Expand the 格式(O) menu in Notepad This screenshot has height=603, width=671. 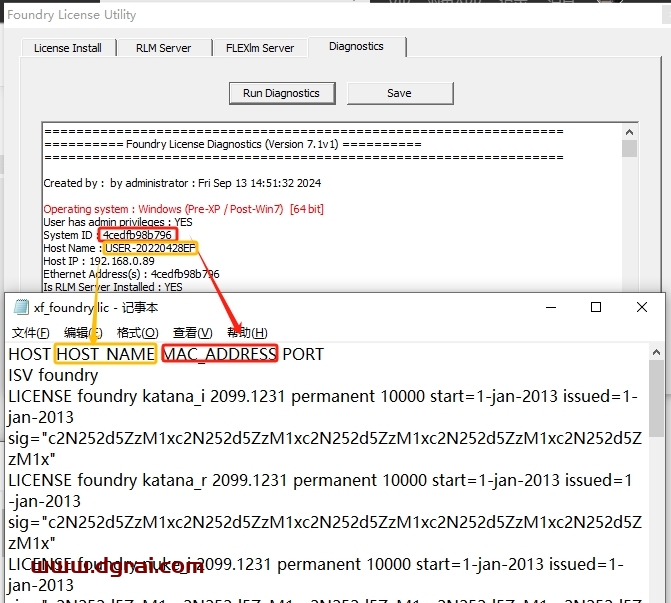point(137,333)
